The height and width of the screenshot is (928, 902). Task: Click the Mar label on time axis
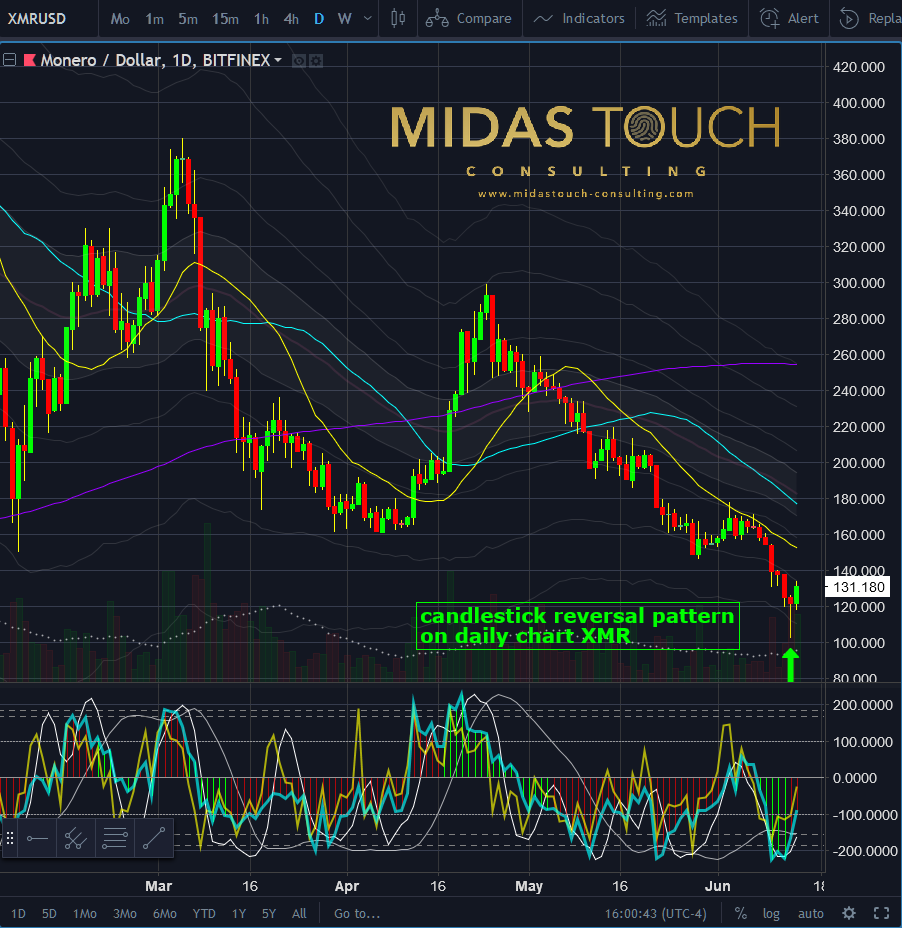click(x=158, y=886)
